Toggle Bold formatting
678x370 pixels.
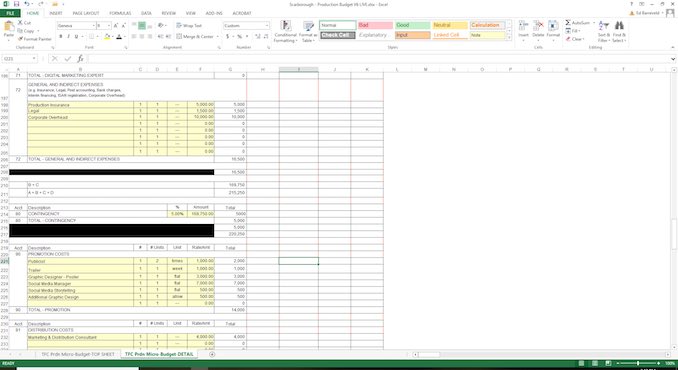[61, 37]
